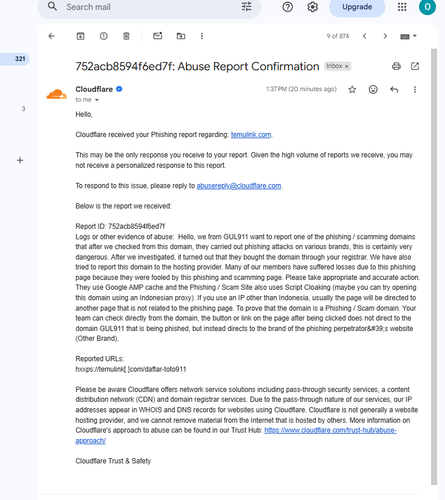Viewport: 445px width, 500px height.
Task: Open email in new window
Action: pos(415,66)
